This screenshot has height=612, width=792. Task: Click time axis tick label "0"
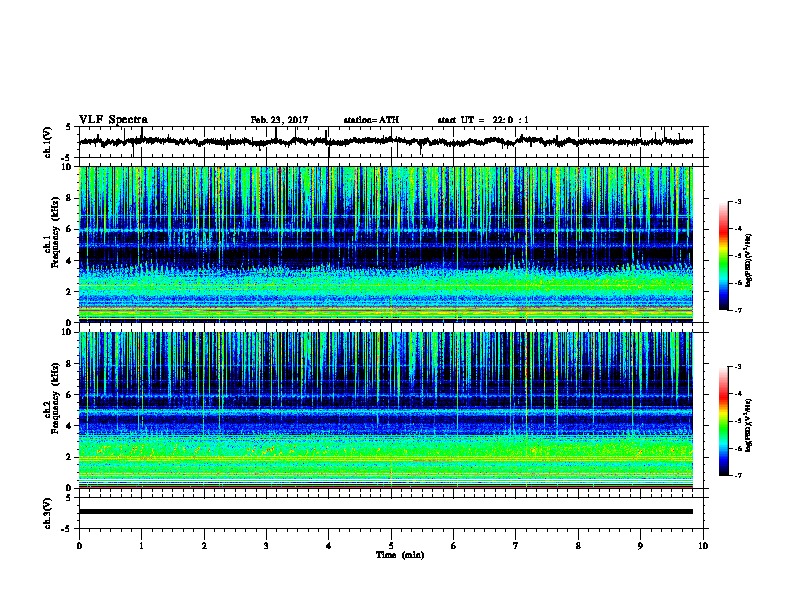79,546
